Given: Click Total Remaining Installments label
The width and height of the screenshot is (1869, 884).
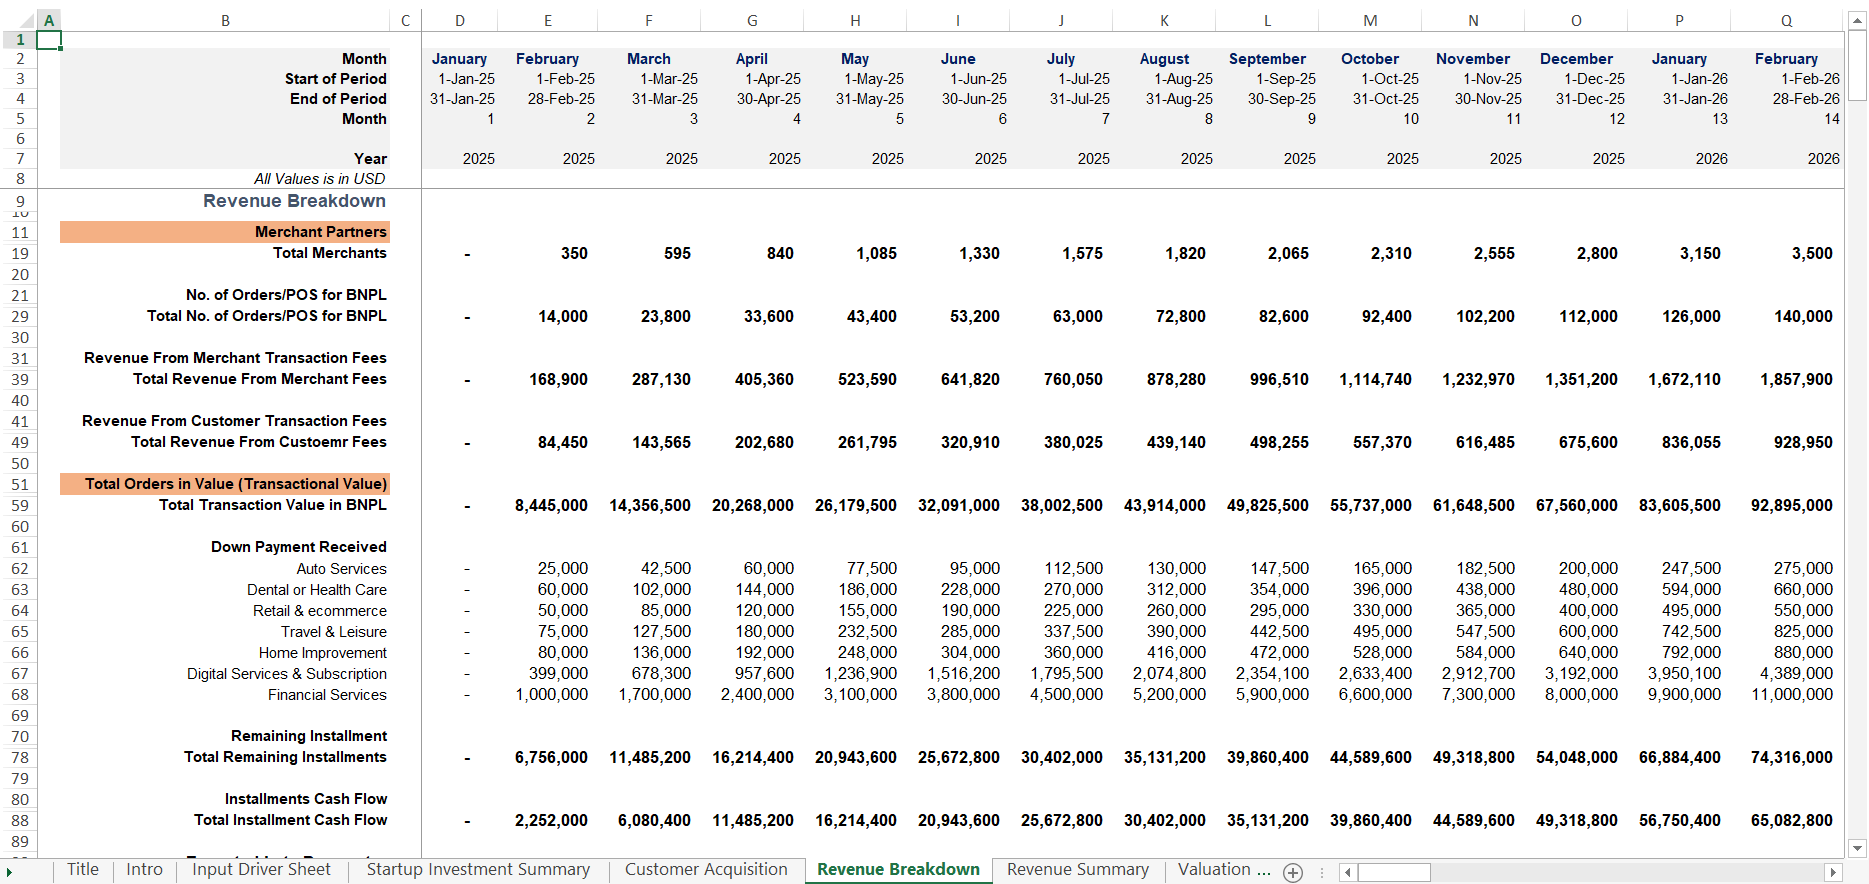Looking at the screenshot, I should [285, 757].
